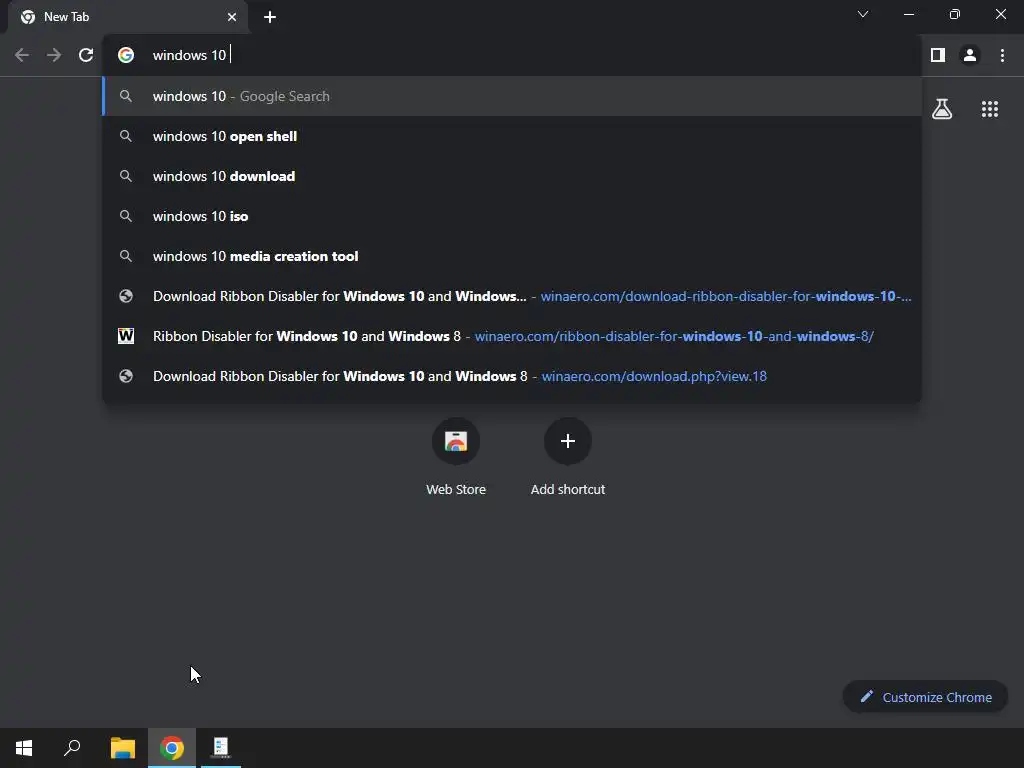Expand the tab search chevron
This screenshot has height=768, width=1024.
[863, 14]
